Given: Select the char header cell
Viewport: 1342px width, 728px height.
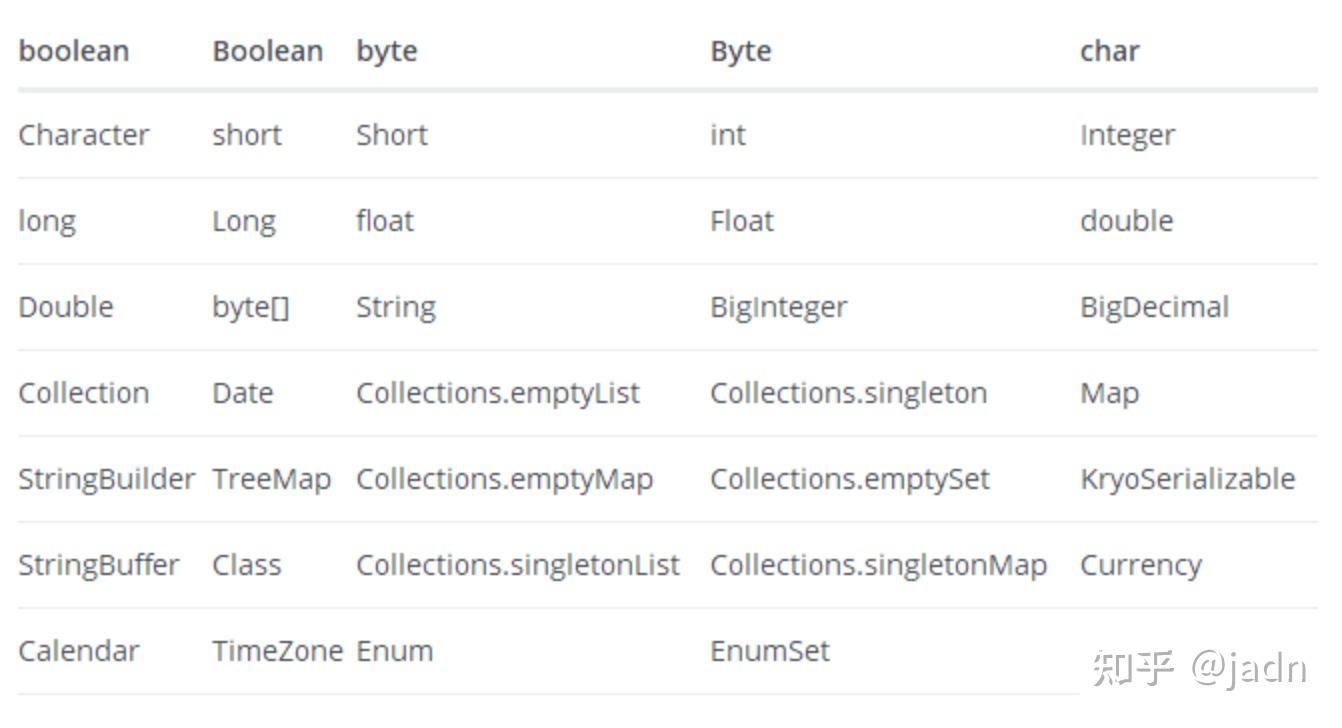Looking at the screenshot, I should tap(1109, 51).
